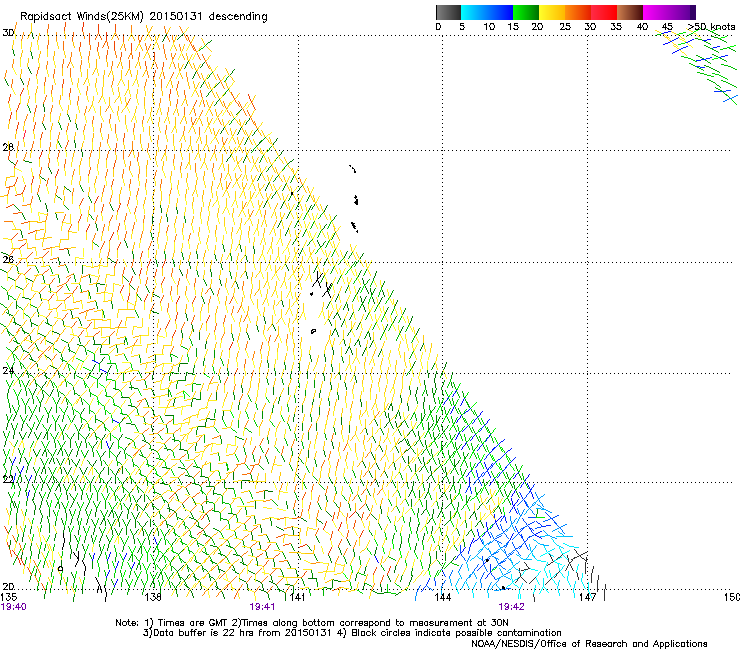Click the purple time label '19:42'
The height and width of the screenshot is (650, 740).
click(x=512, y=607)
